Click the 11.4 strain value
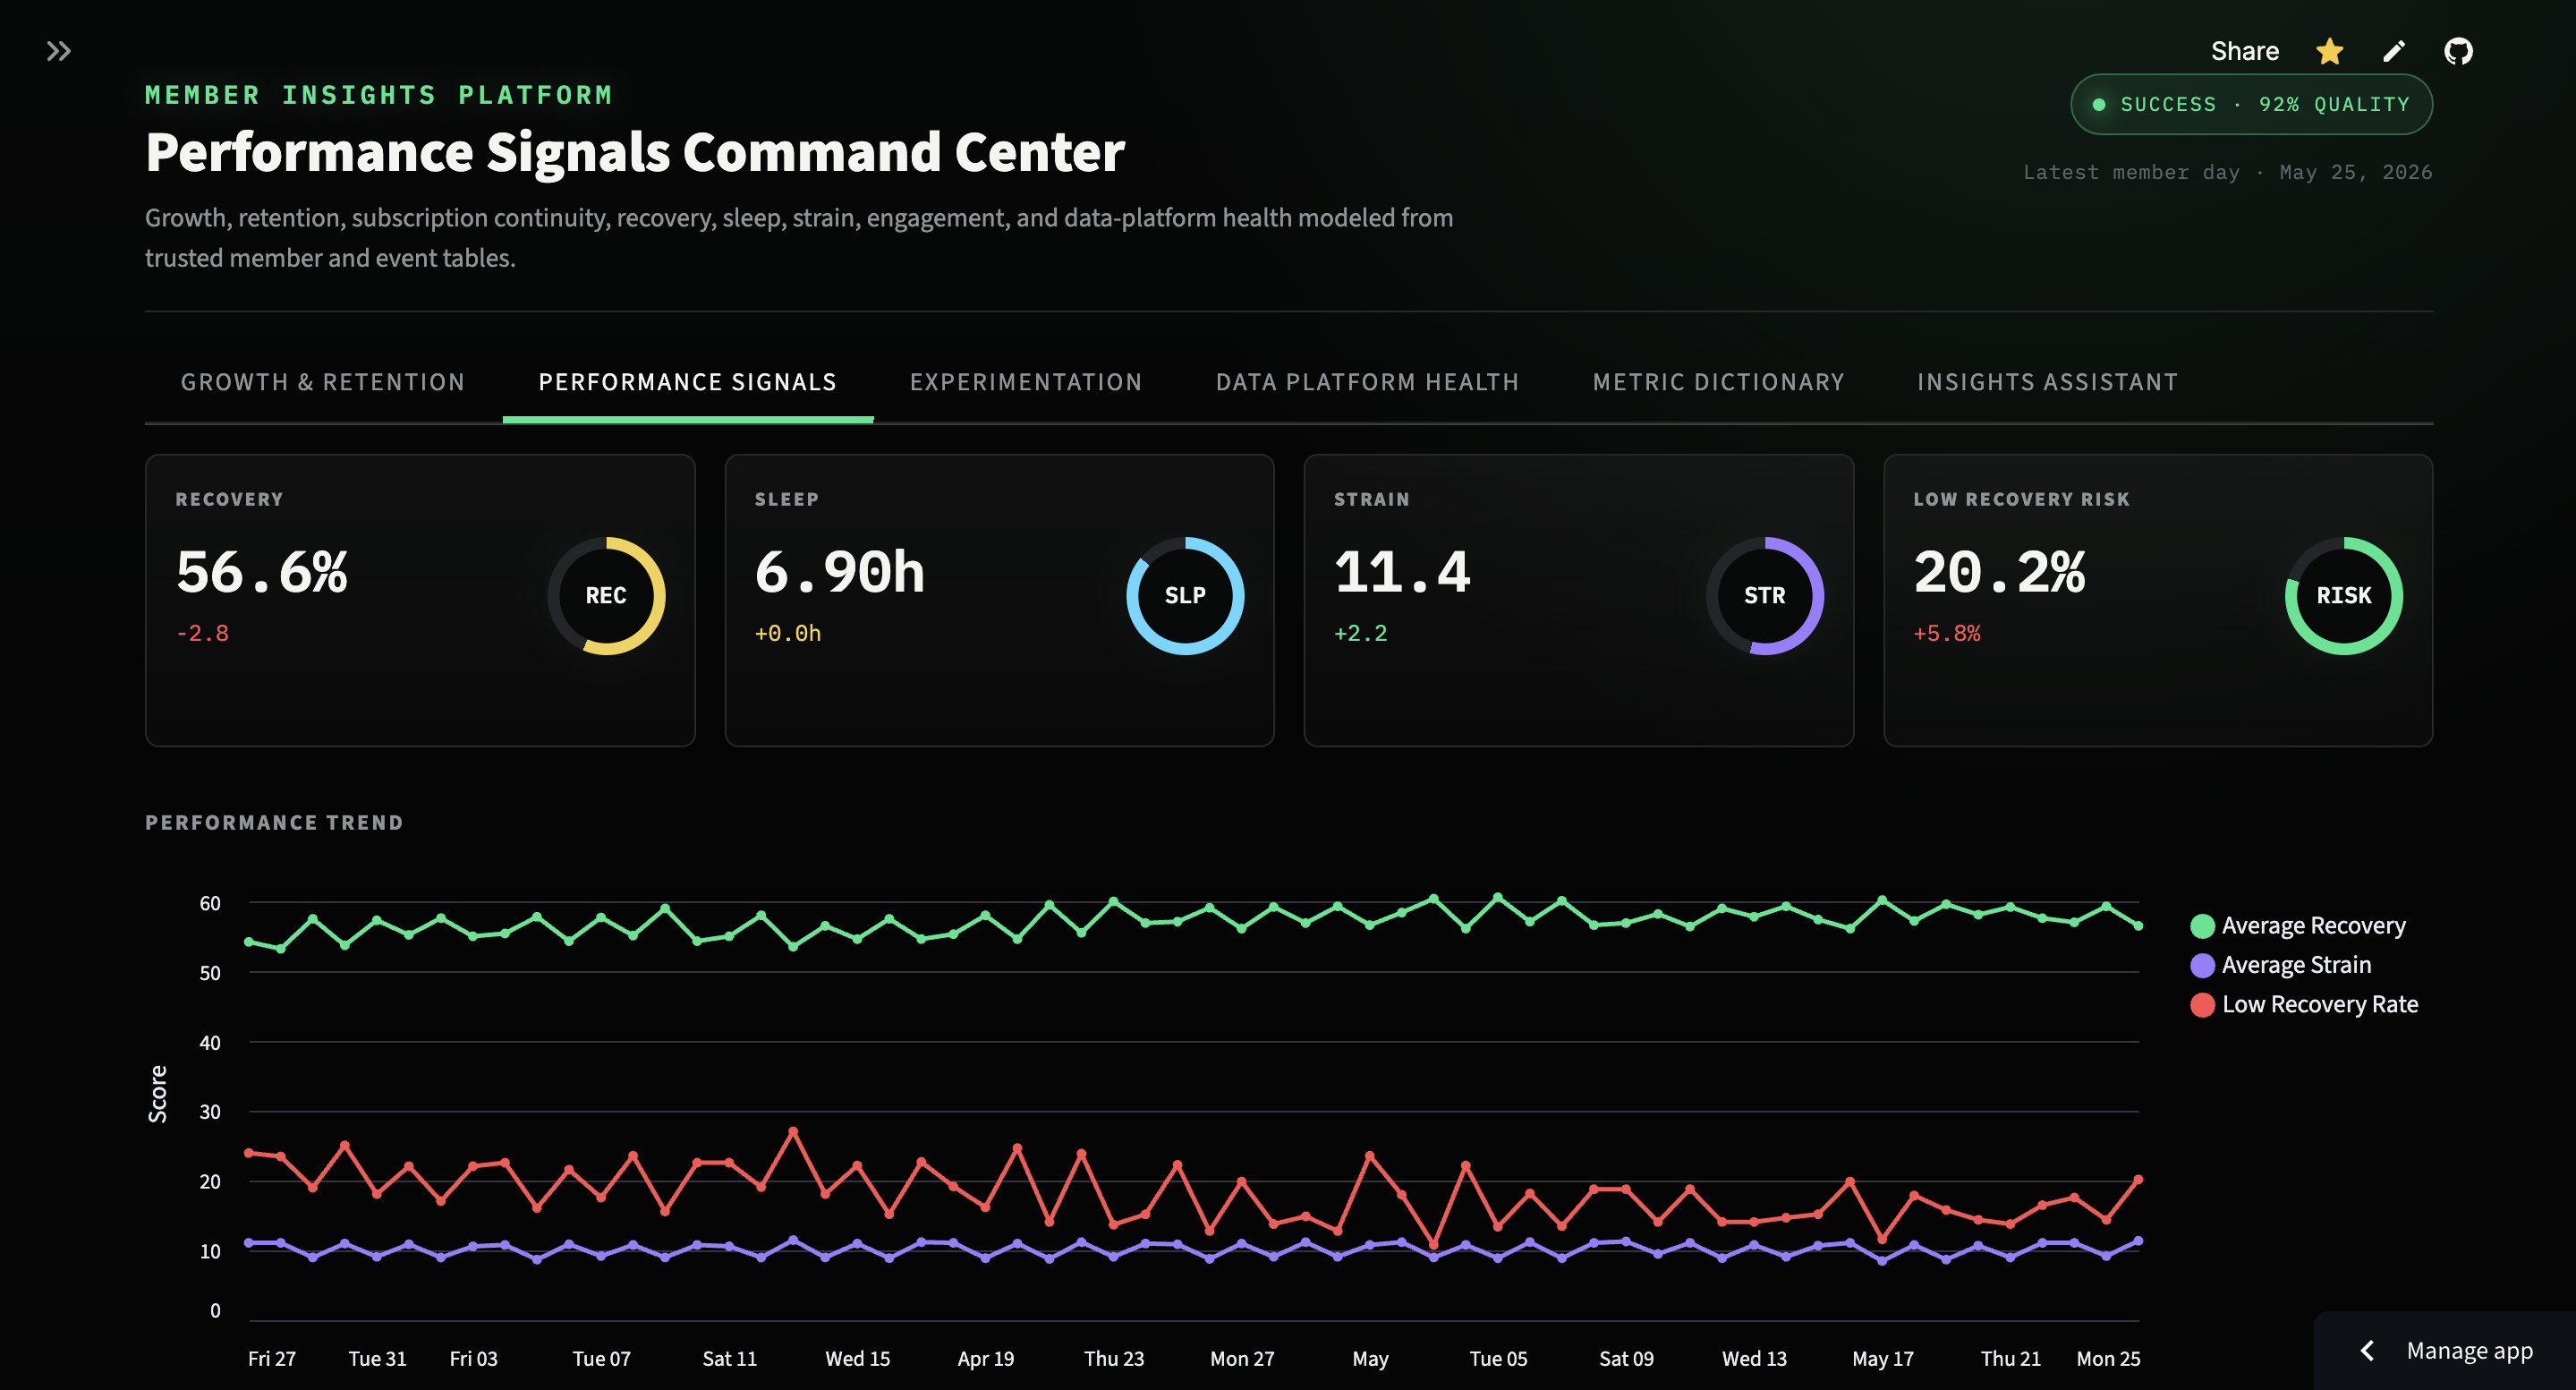This screenshot has width=2576, height=1390. [1402, 572]
